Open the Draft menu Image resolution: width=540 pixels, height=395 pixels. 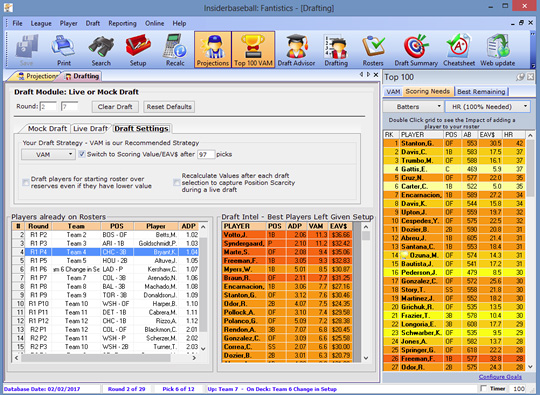[x=93, y=23]
